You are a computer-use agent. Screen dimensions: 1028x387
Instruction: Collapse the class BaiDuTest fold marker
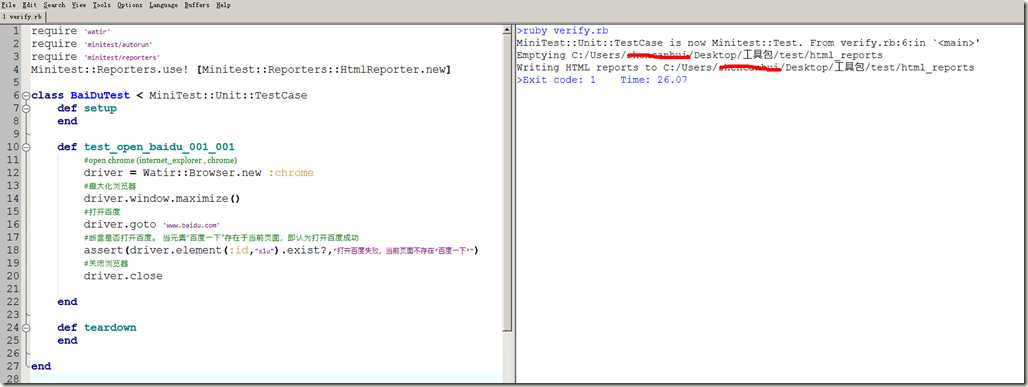[26, 96]
